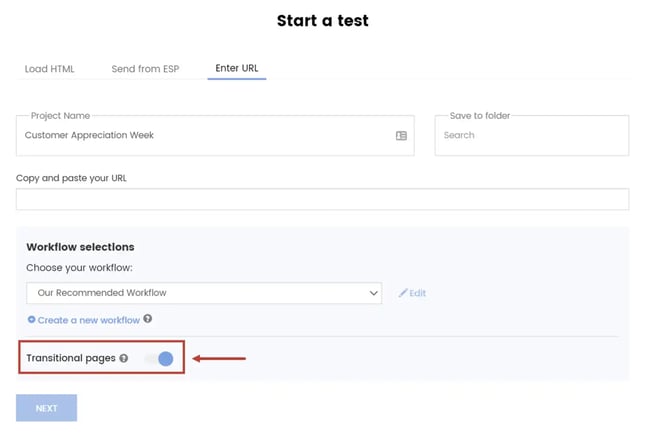The width and height of the screenshot is (650, 444).
Task: Switch to the Load HTML tab
Action: (x=49, y=69)
